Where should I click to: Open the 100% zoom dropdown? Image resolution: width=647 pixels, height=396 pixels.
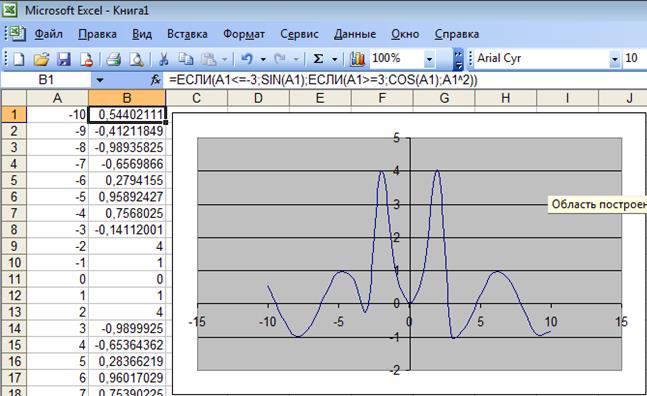tap(429, 60)
